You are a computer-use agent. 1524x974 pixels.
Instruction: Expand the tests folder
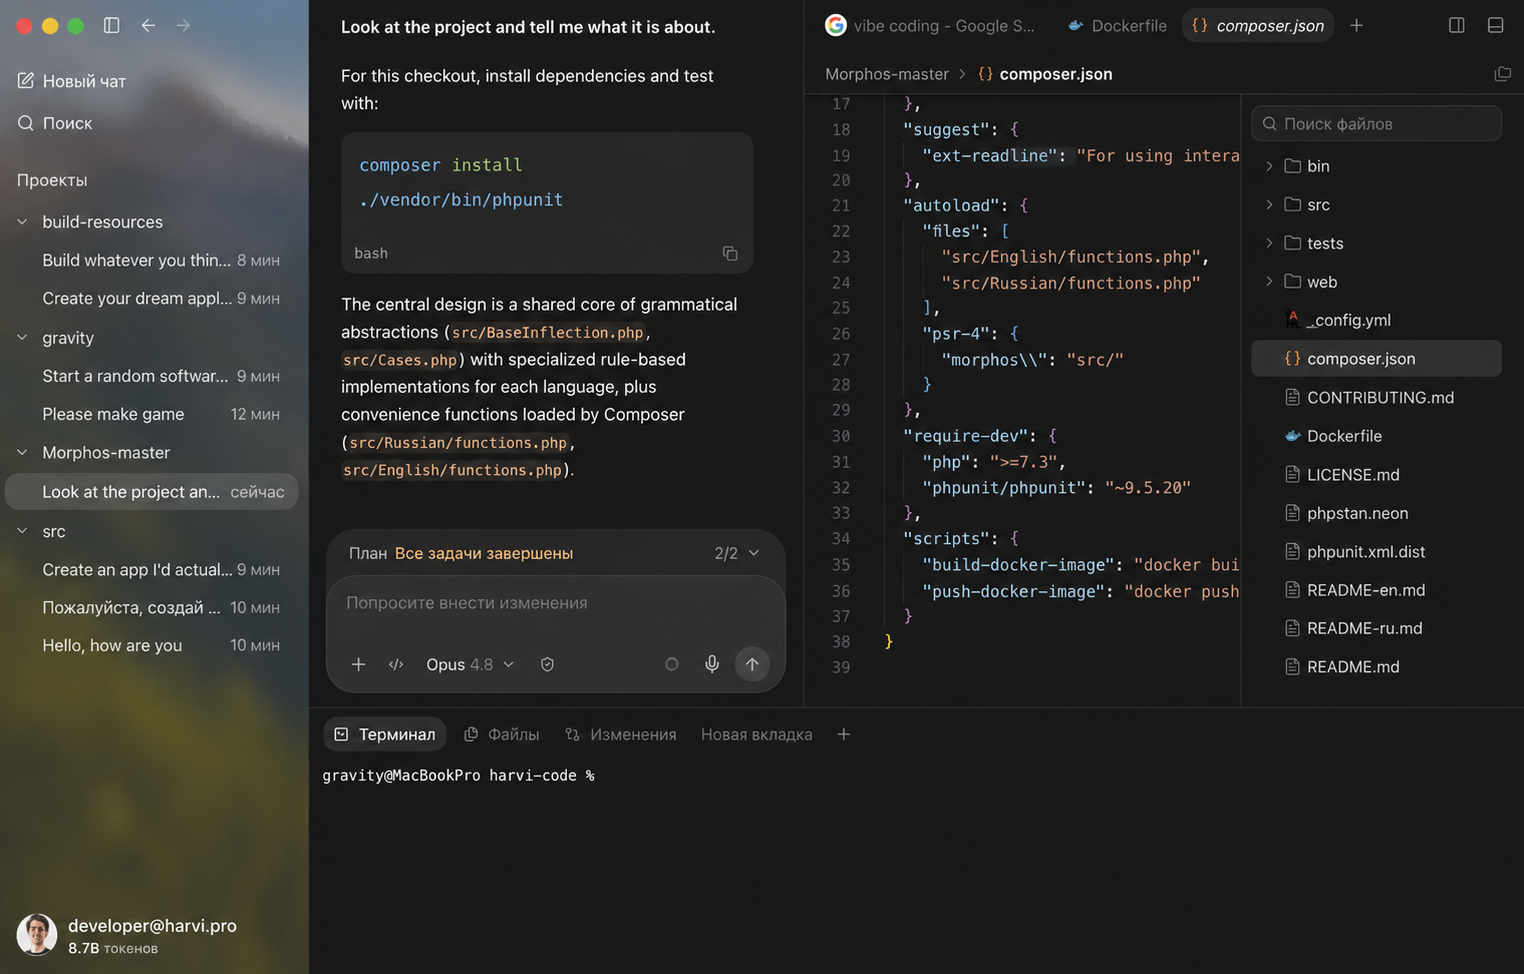point(1376,243)
